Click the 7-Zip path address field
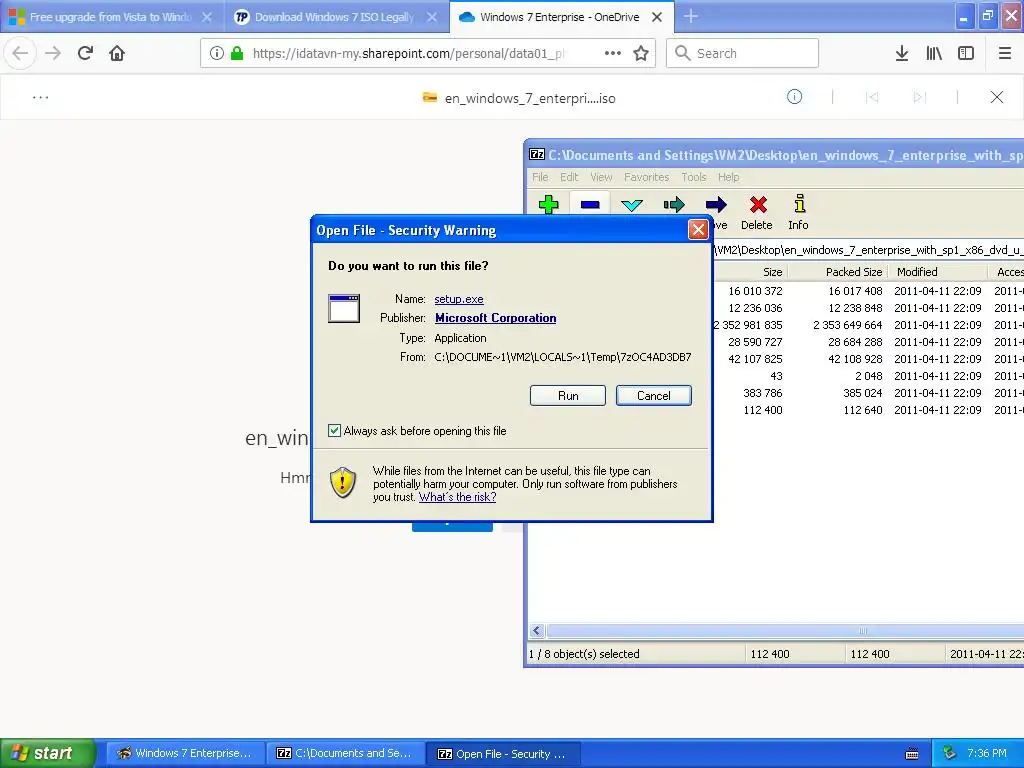 tap(869, 249)
